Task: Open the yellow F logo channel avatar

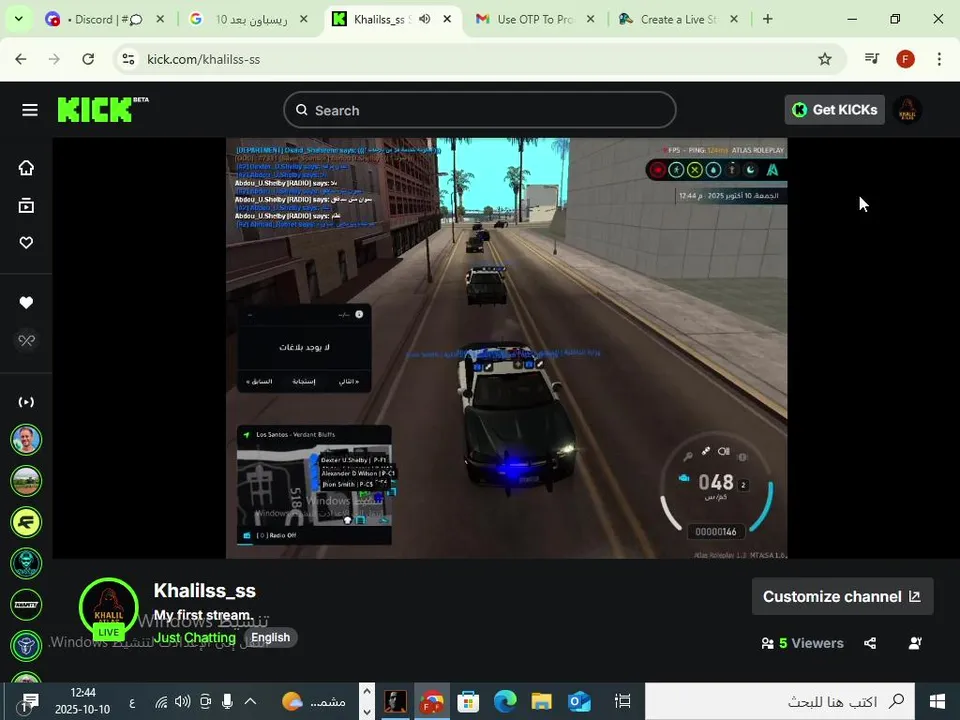Action: point(26,522)
